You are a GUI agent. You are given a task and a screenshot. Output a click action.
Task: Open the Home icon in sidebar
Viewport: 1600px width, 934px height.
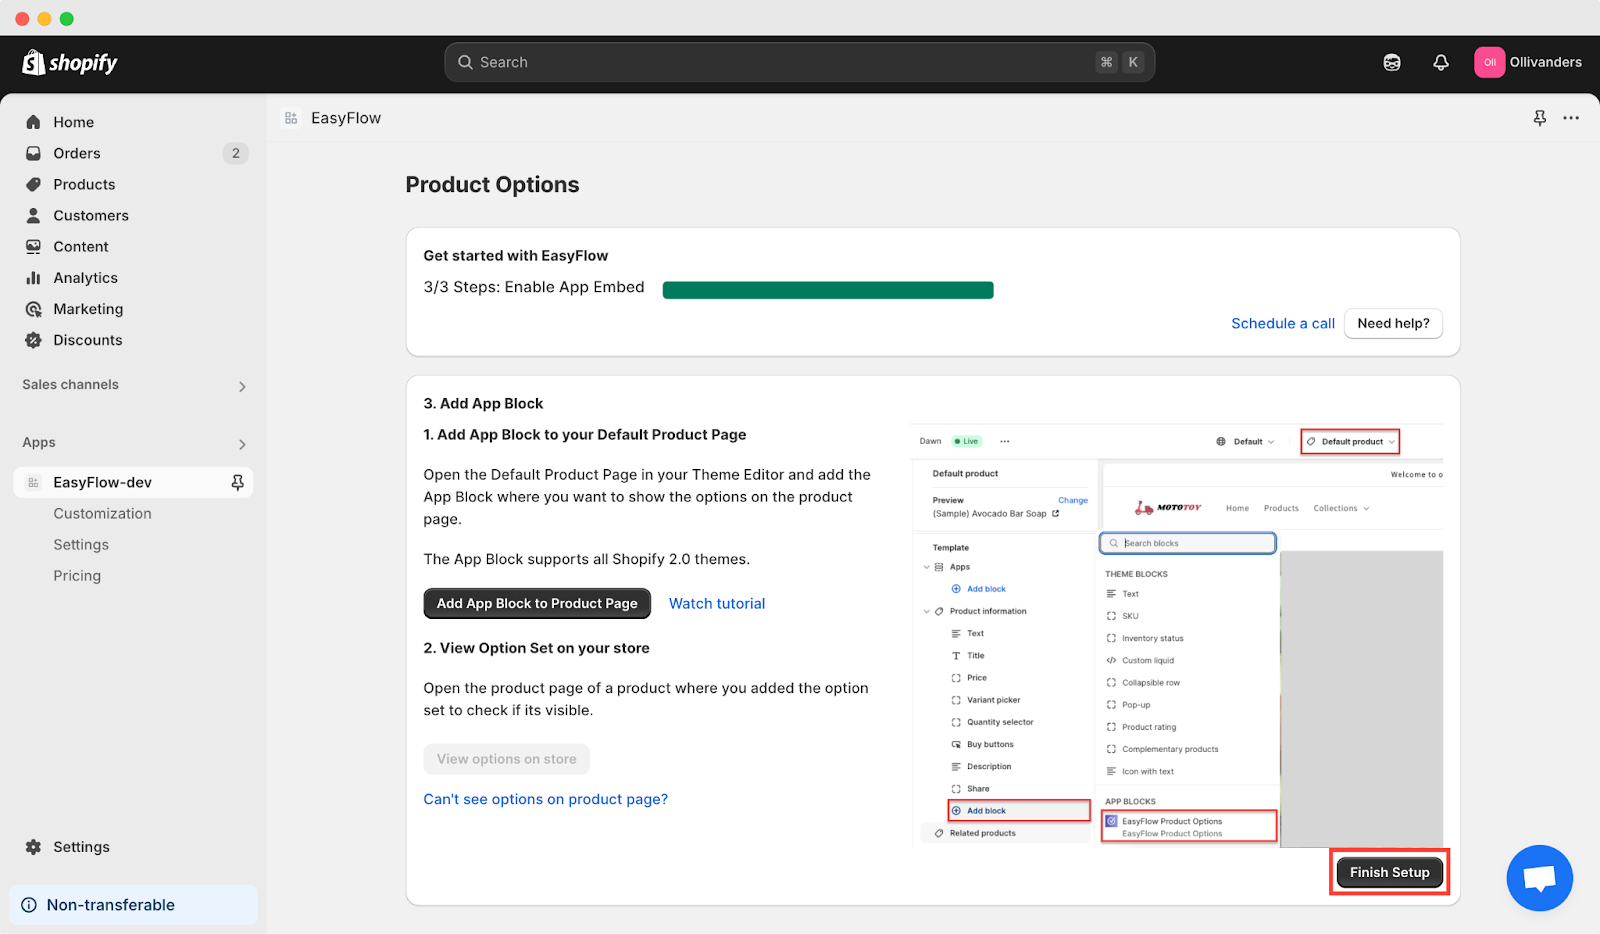pos(33,121)
